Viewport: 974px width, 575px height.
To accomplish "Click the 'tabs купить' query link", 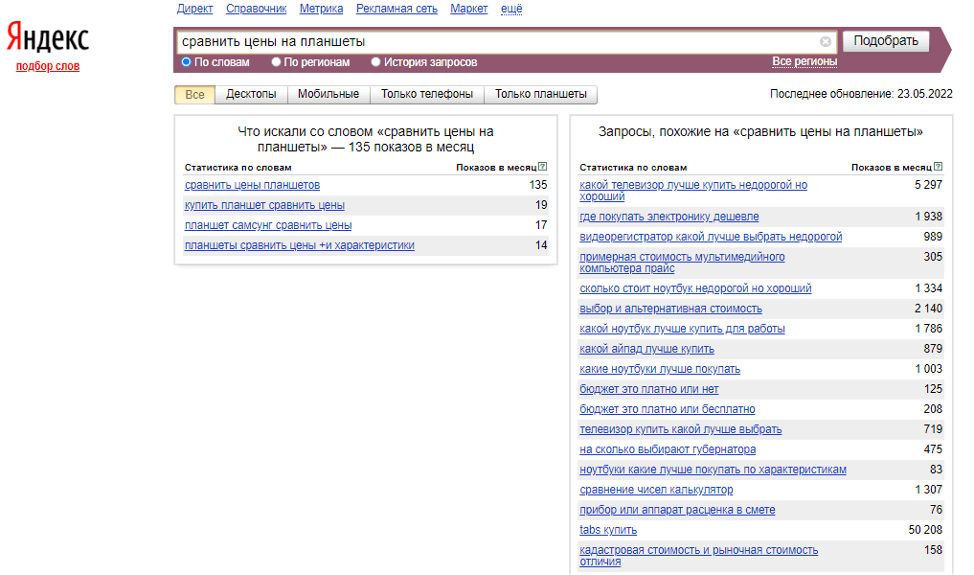I will 608,530.
